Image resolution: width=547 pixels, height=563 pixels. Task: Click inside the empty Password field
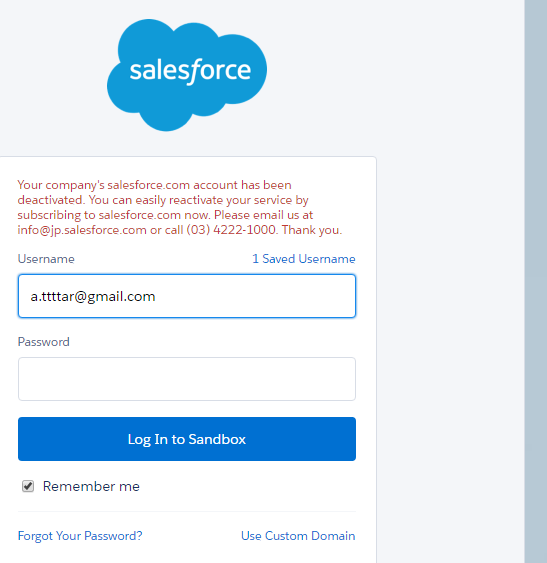coord(187,379)
